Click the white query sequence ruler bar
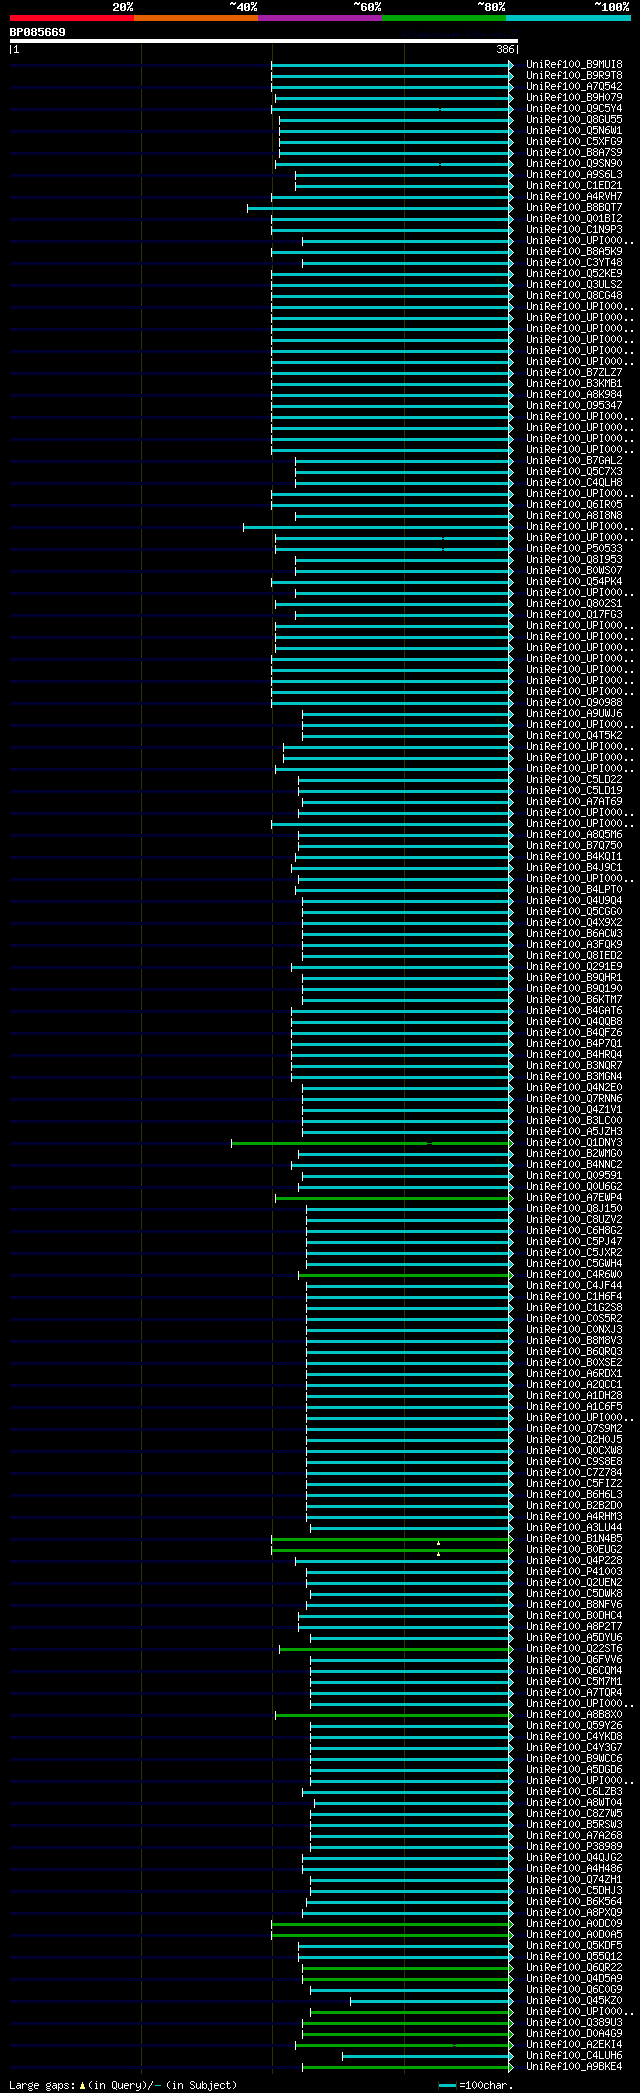This screenshot has height=2093, width=640. pyautogui.click(x=264, y=41)
